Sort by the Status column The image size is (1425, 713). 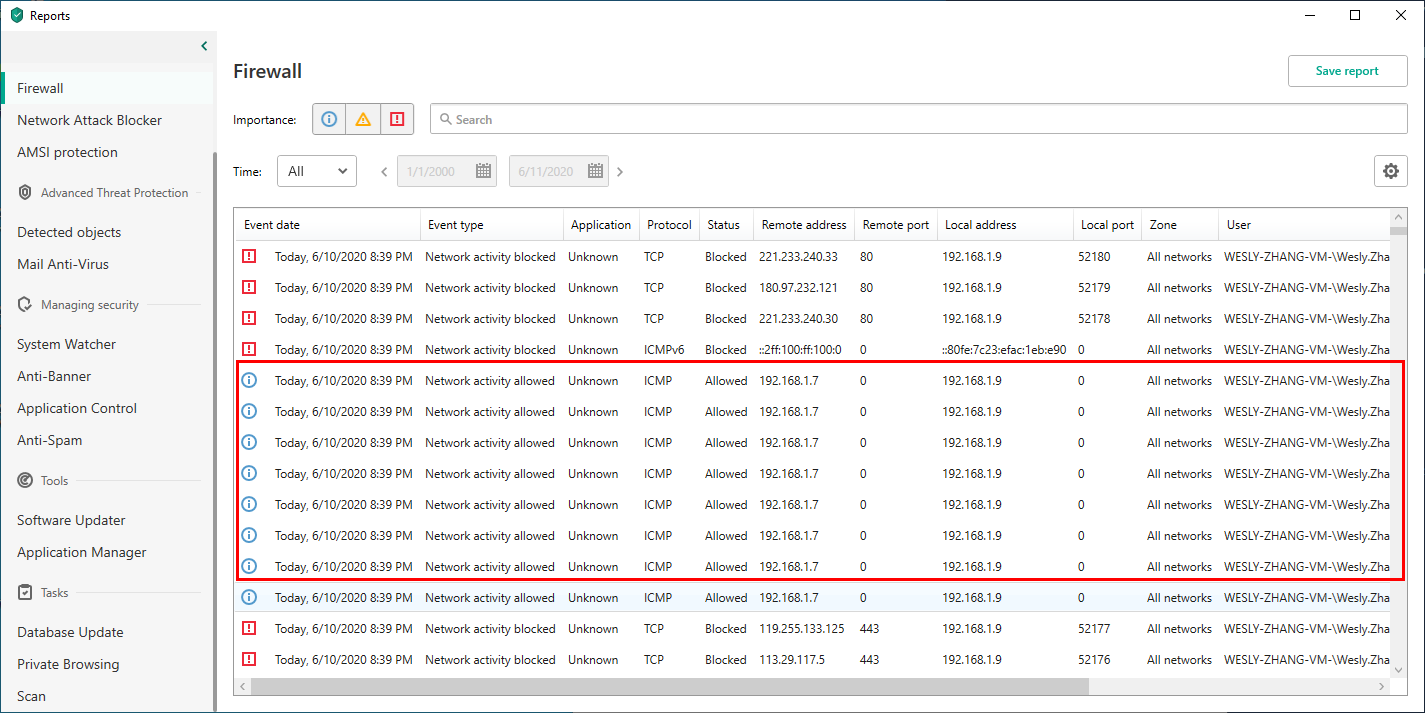726,225
